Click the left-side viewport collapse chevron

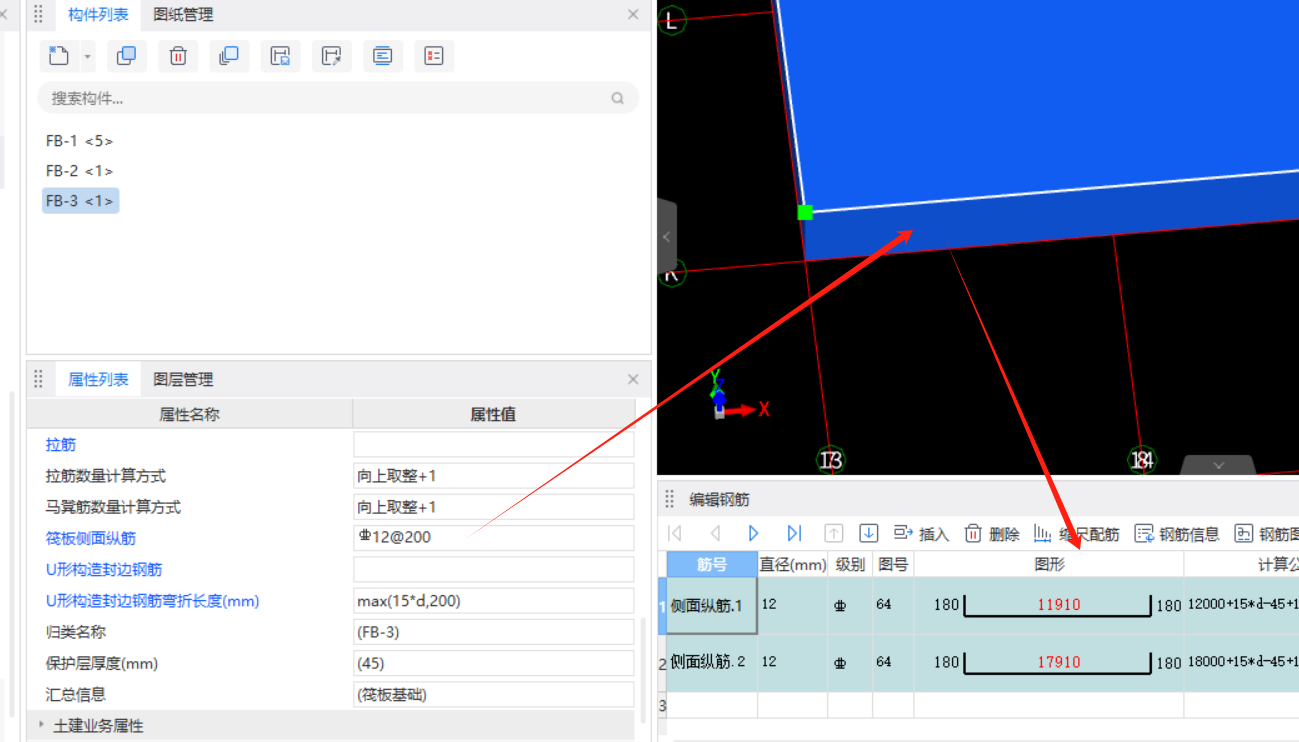[667, 237]
